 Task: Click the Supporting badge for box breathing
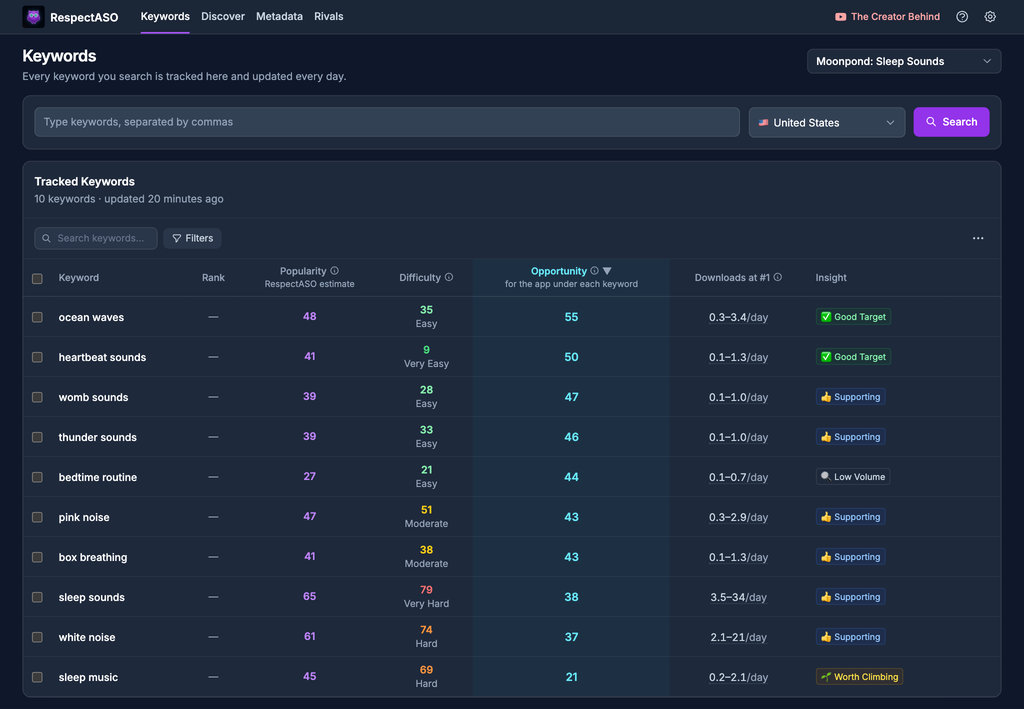[x=850, y=557]
